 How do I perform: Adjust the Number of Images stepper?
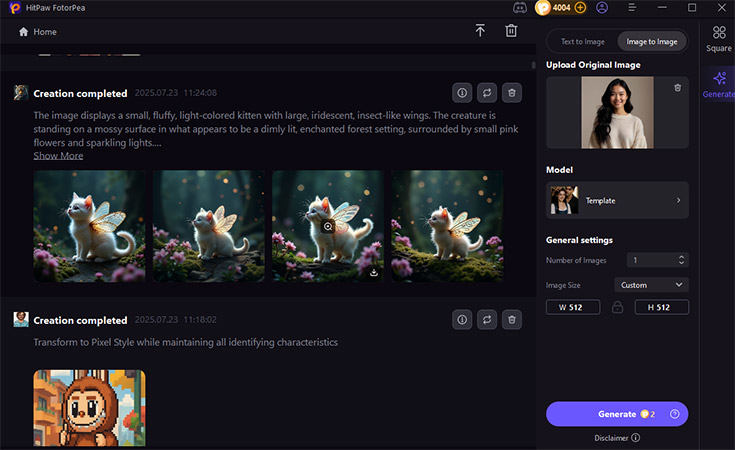pos(681,260)
